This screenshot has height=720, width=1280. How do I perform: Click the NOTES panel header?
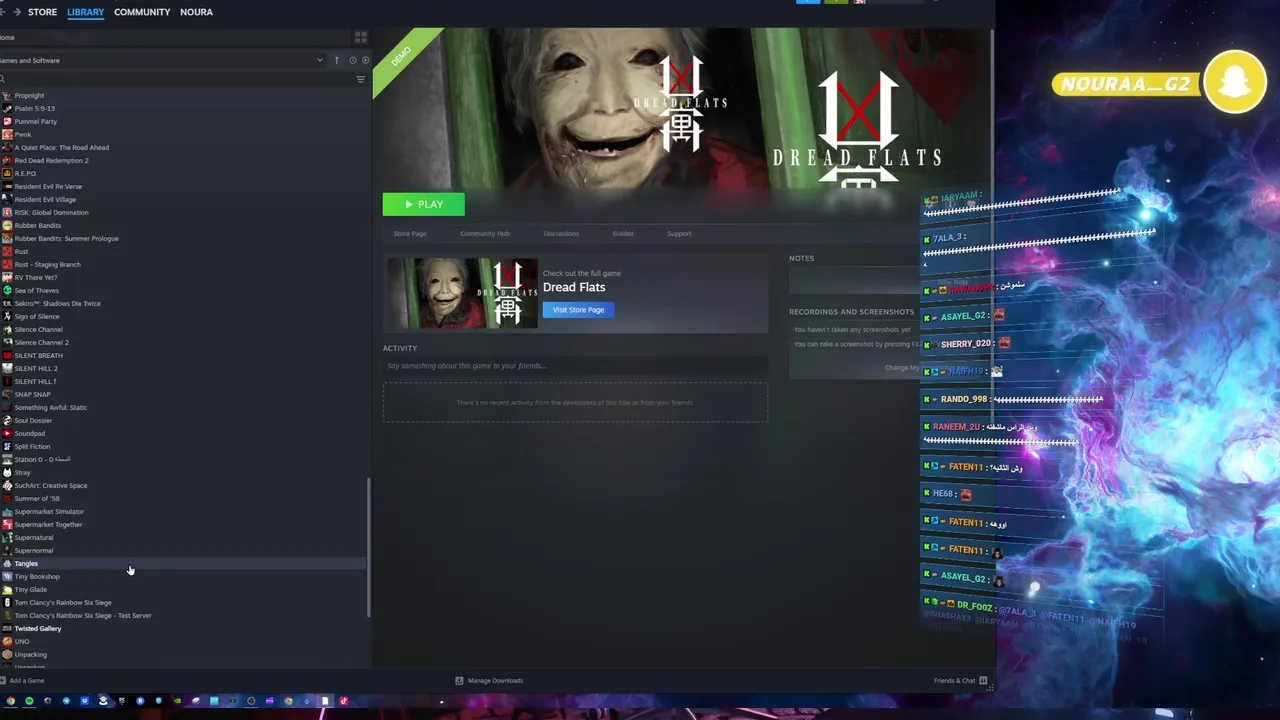(801, 258)
